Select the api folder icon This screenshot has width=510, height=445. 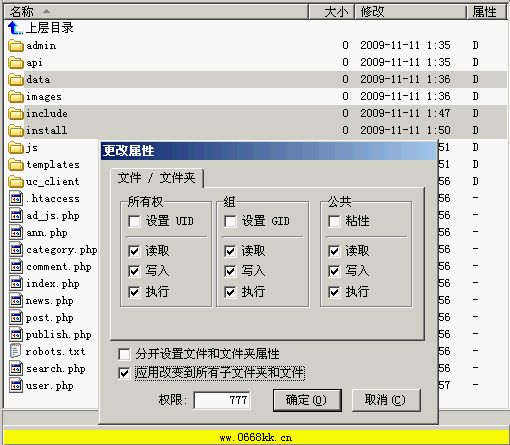point(16,63)
